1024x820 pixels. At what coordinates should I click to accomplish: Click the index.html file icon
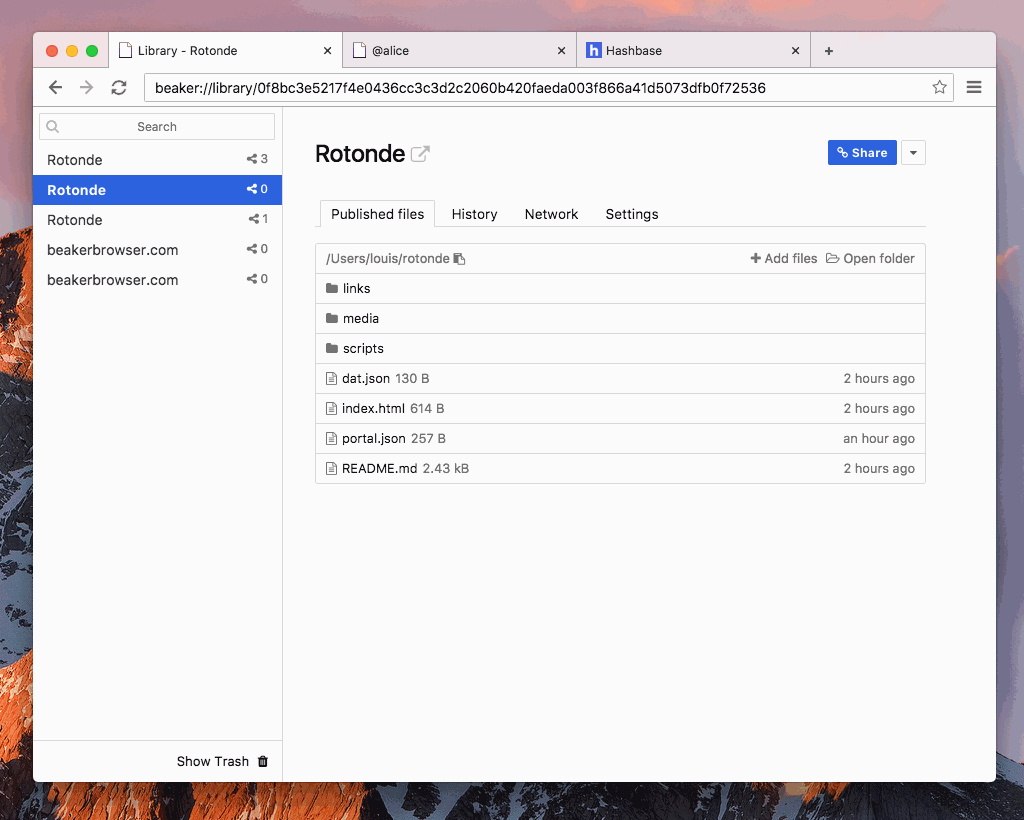332,409
